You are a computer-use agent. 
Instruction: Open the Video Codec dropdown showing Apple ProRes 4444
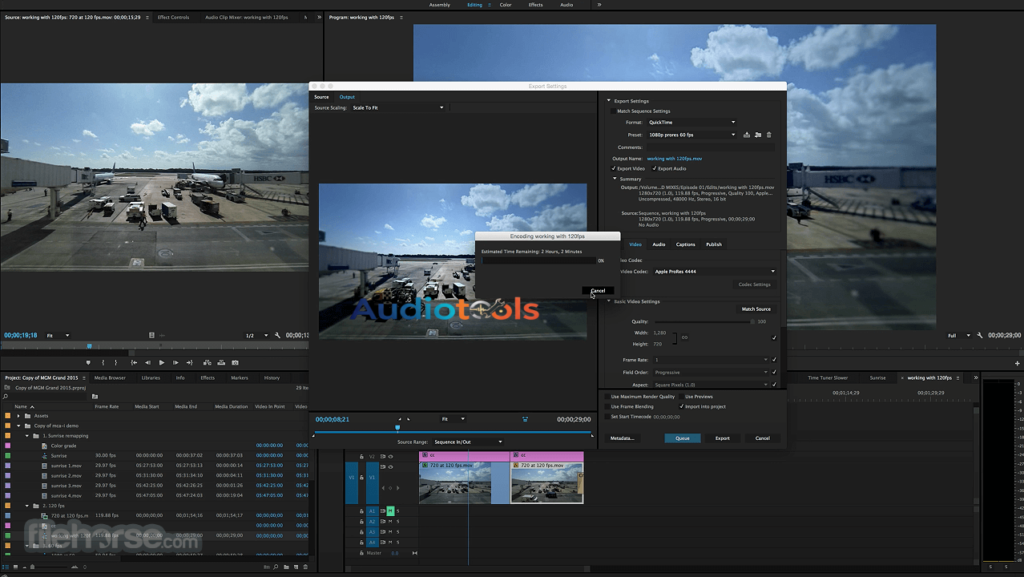[713, 270]
